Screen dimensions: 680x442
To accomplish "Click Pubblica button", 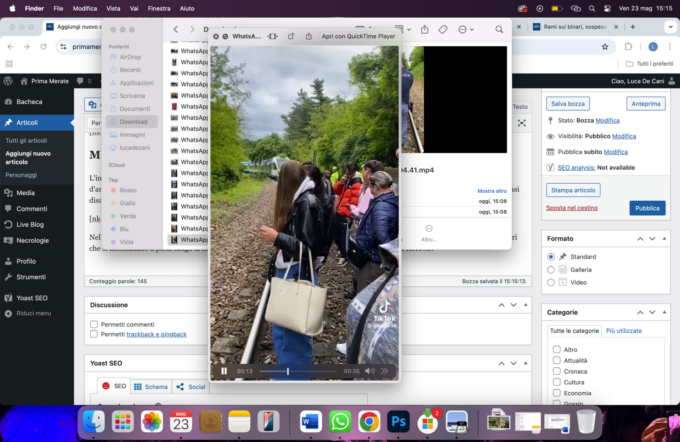I will pos(647,208).
